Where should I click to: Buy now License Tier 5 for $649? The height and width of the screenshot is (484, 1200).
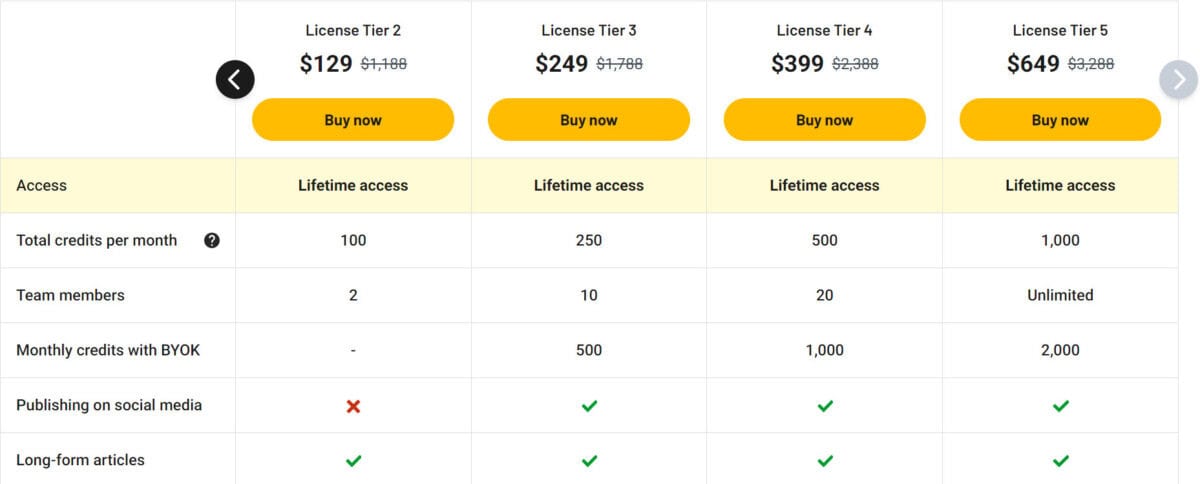pyautogui.click(x=1060, y=119)
